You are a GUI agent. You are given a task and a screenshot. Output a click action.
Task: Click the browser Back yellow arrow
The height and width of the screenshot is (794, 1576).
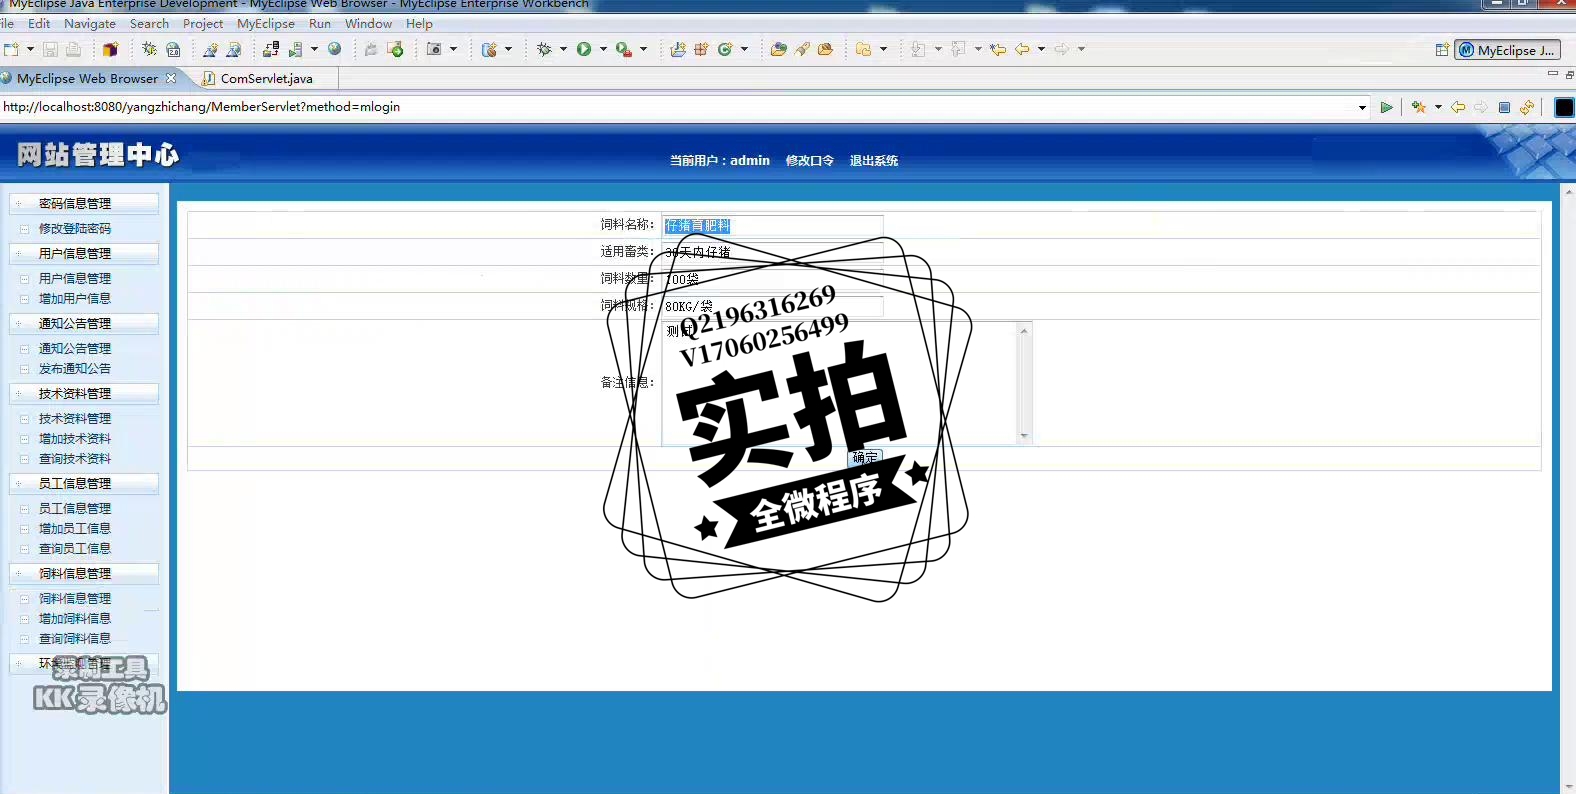coord(1458,107)
